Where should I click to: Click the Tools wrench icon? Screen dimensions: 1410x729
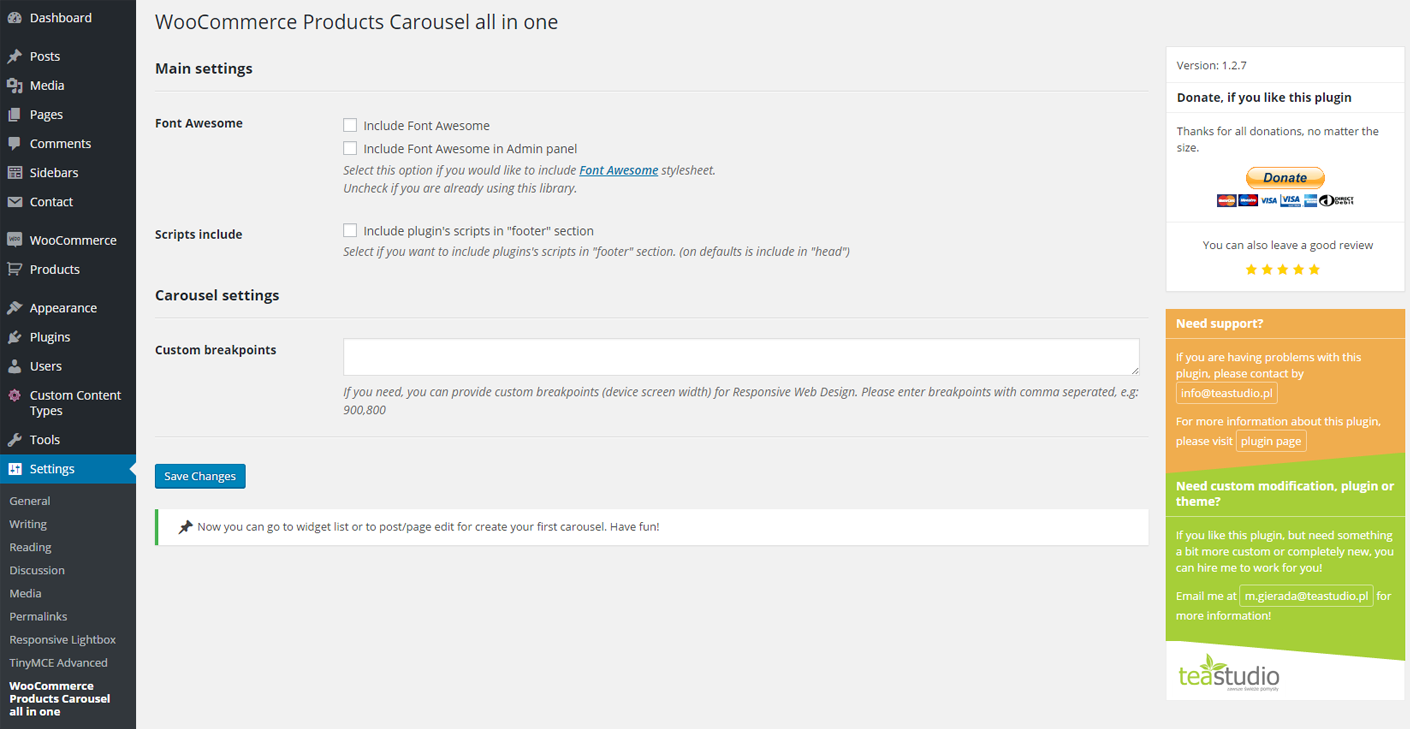15,440
